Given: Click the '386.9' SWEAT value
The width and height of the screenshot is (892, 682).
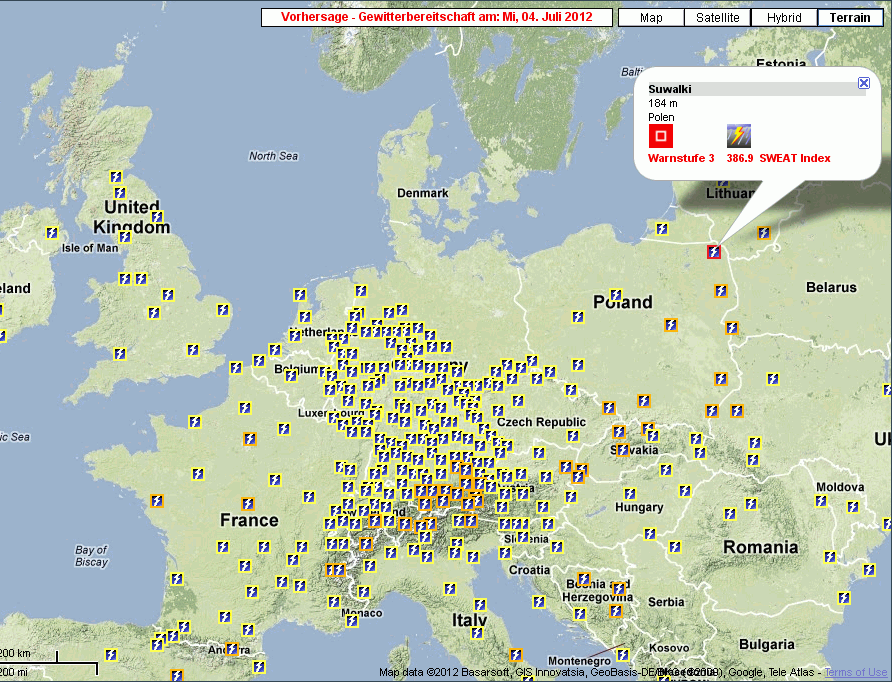Looking at the screenshot, I should click(x=740, y=158).
